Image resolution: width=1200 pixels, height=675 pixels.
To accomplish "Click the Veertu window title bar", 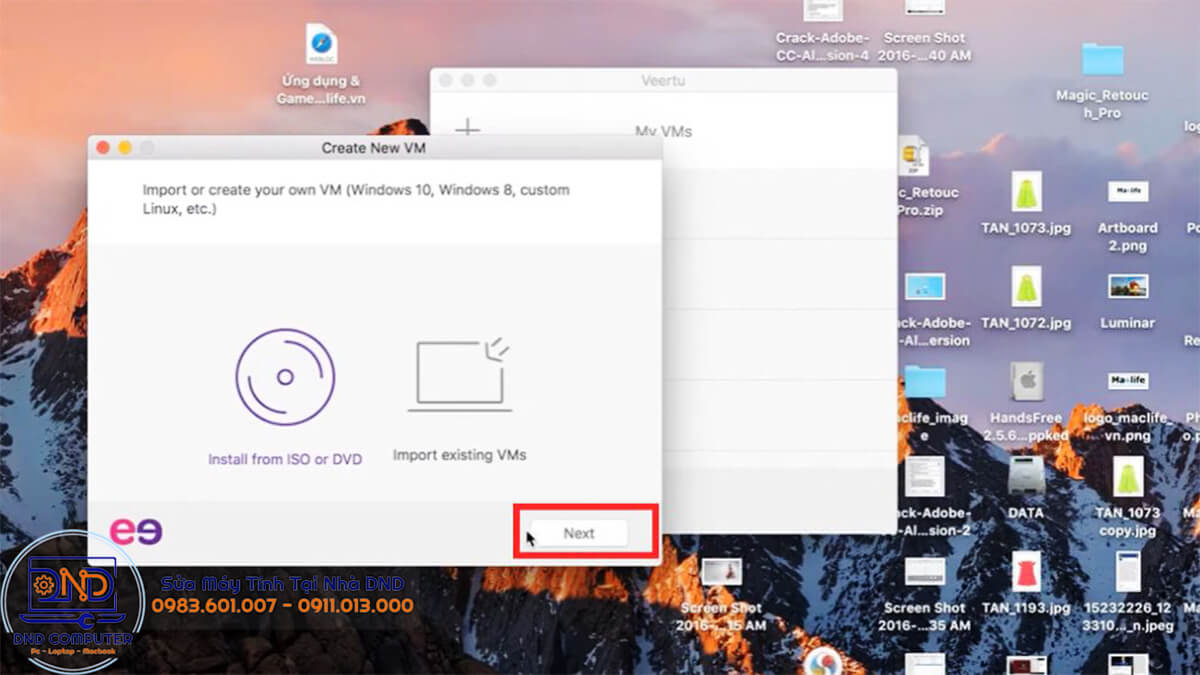I will point(664,80).
